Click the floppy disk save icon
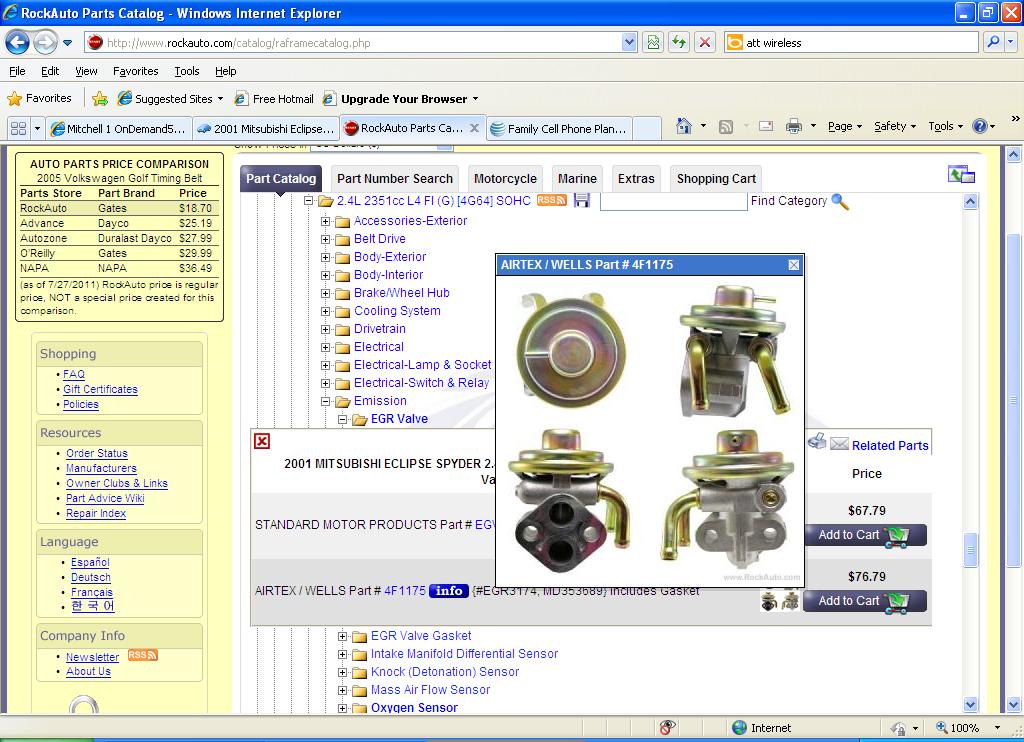The width and height of the screenshot is (1024, 742). pyautogui.click(x=581, y=201)
